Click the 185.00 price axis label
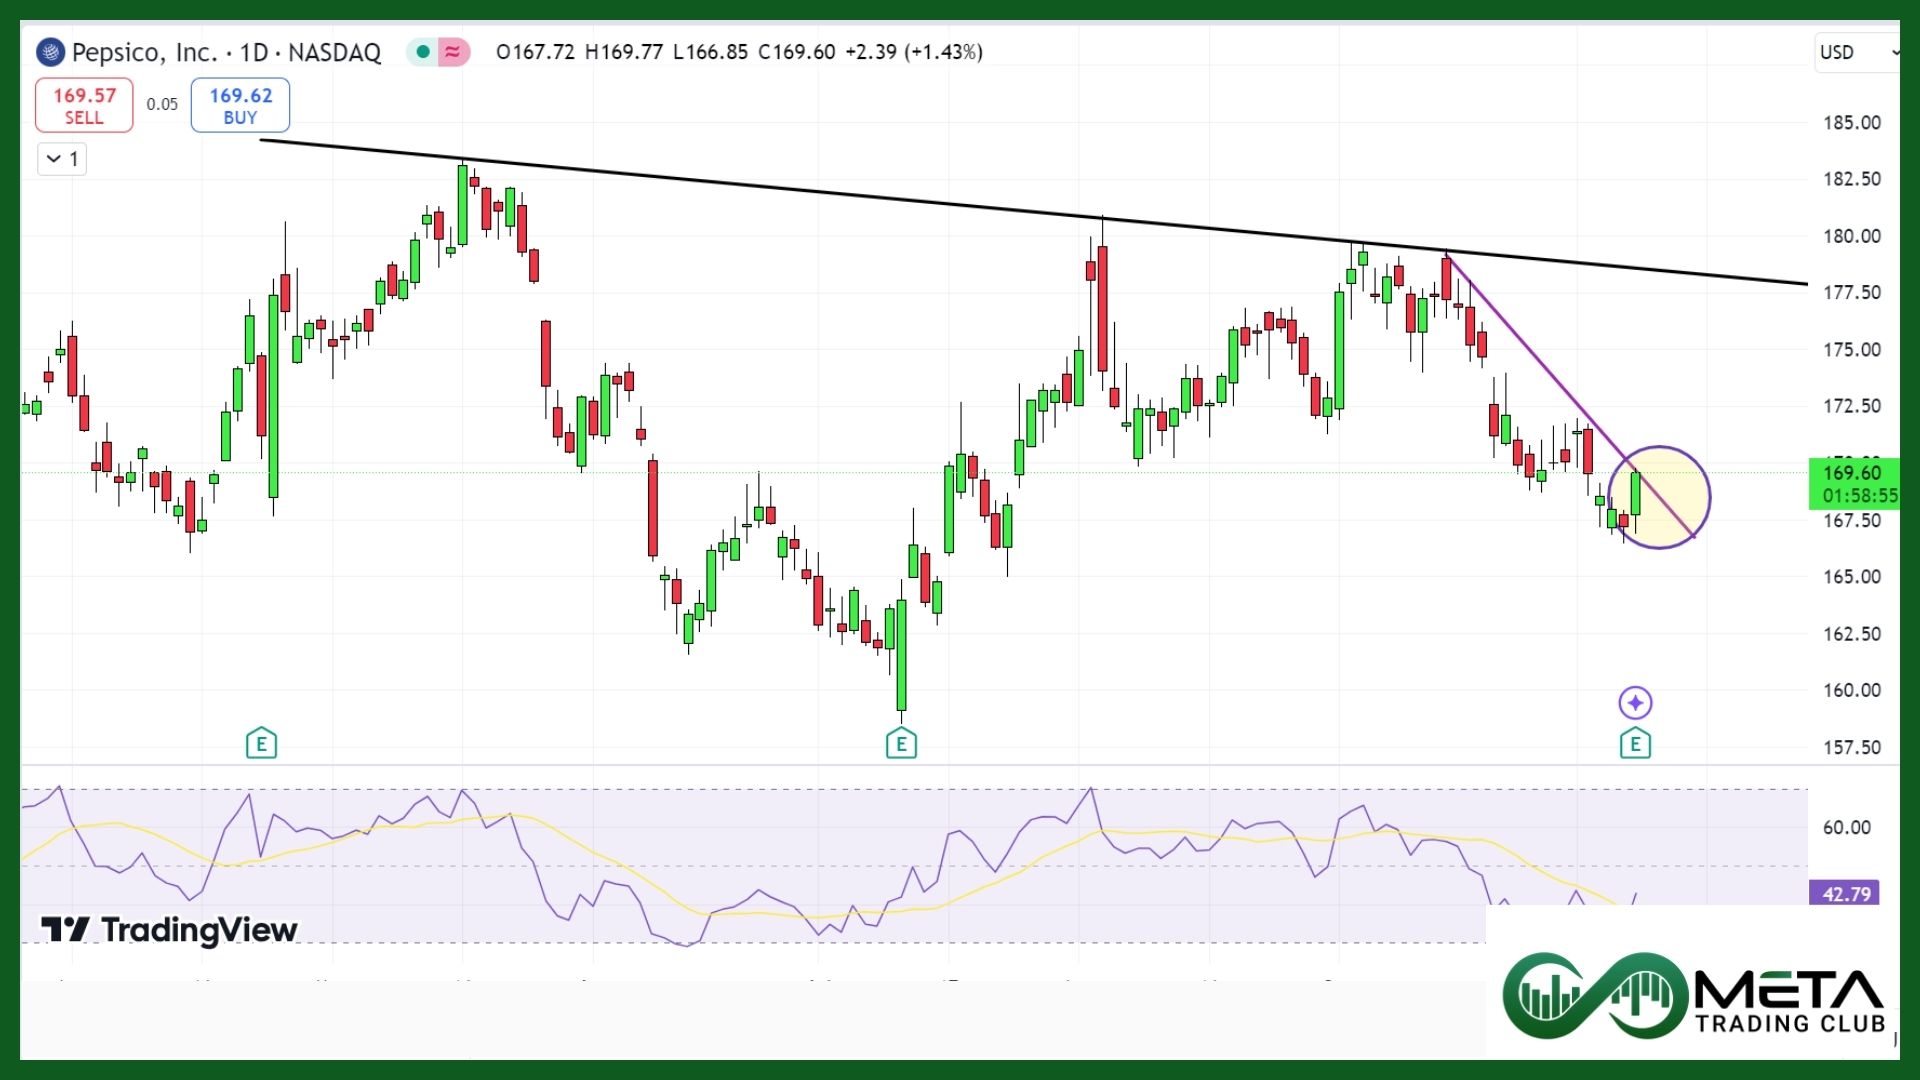1920x1080 pixels. [x=1851, y=123]
